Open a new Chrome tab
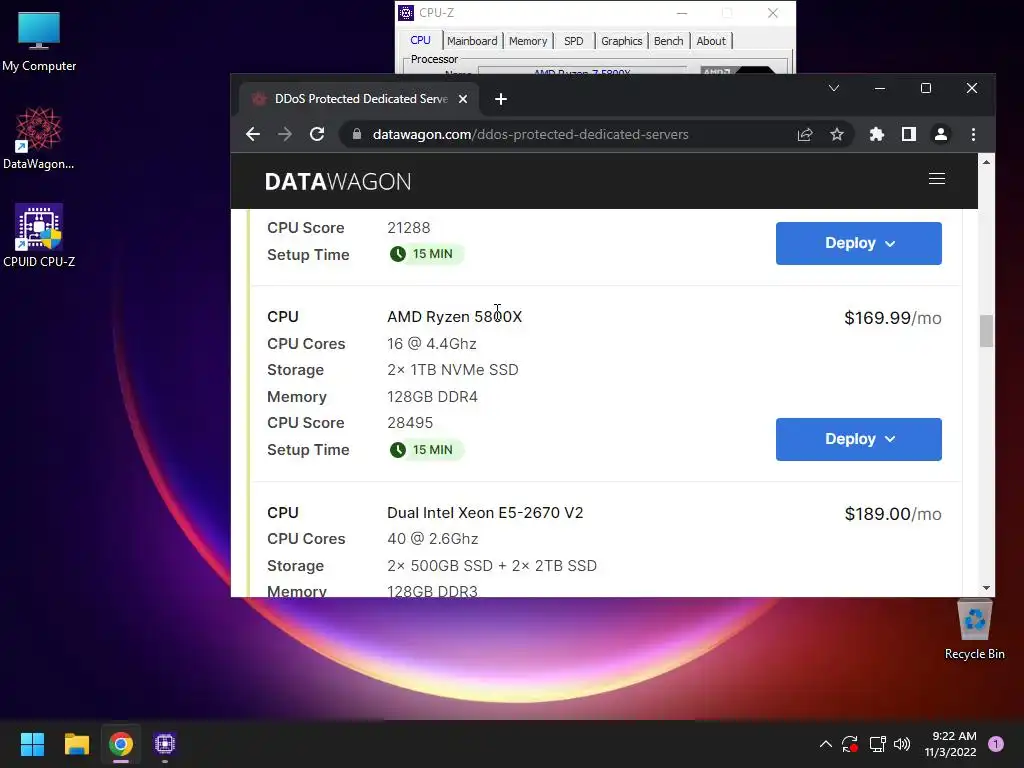Image resolution: width=1024 pixels, height=768 pixels. [501, 99]
